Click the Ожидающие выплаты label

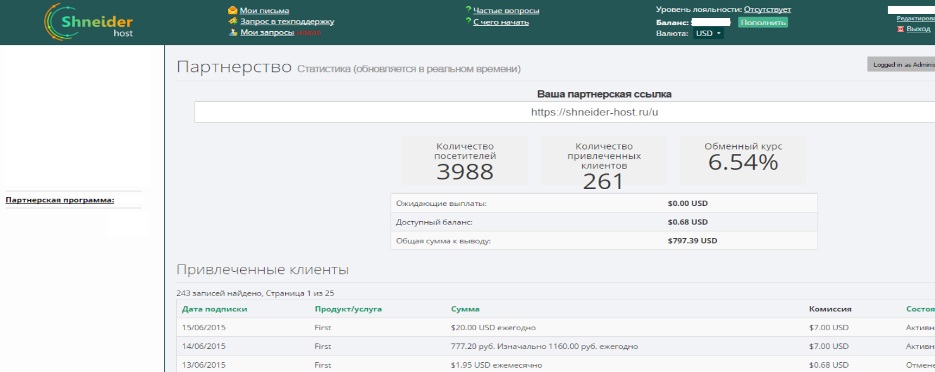pos(441,203)
